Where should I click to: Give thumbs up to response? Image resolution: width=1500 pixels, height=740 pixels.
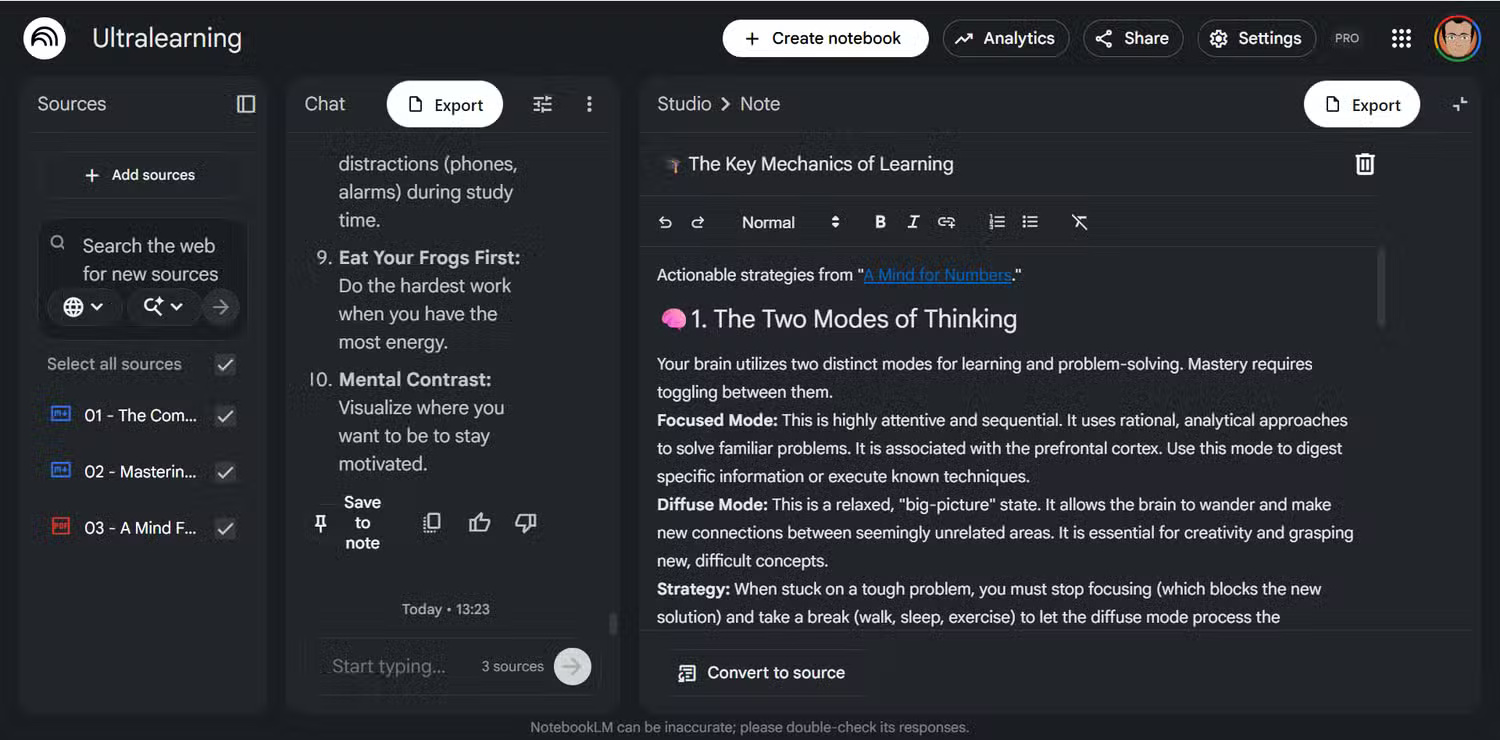coord(480,522)
